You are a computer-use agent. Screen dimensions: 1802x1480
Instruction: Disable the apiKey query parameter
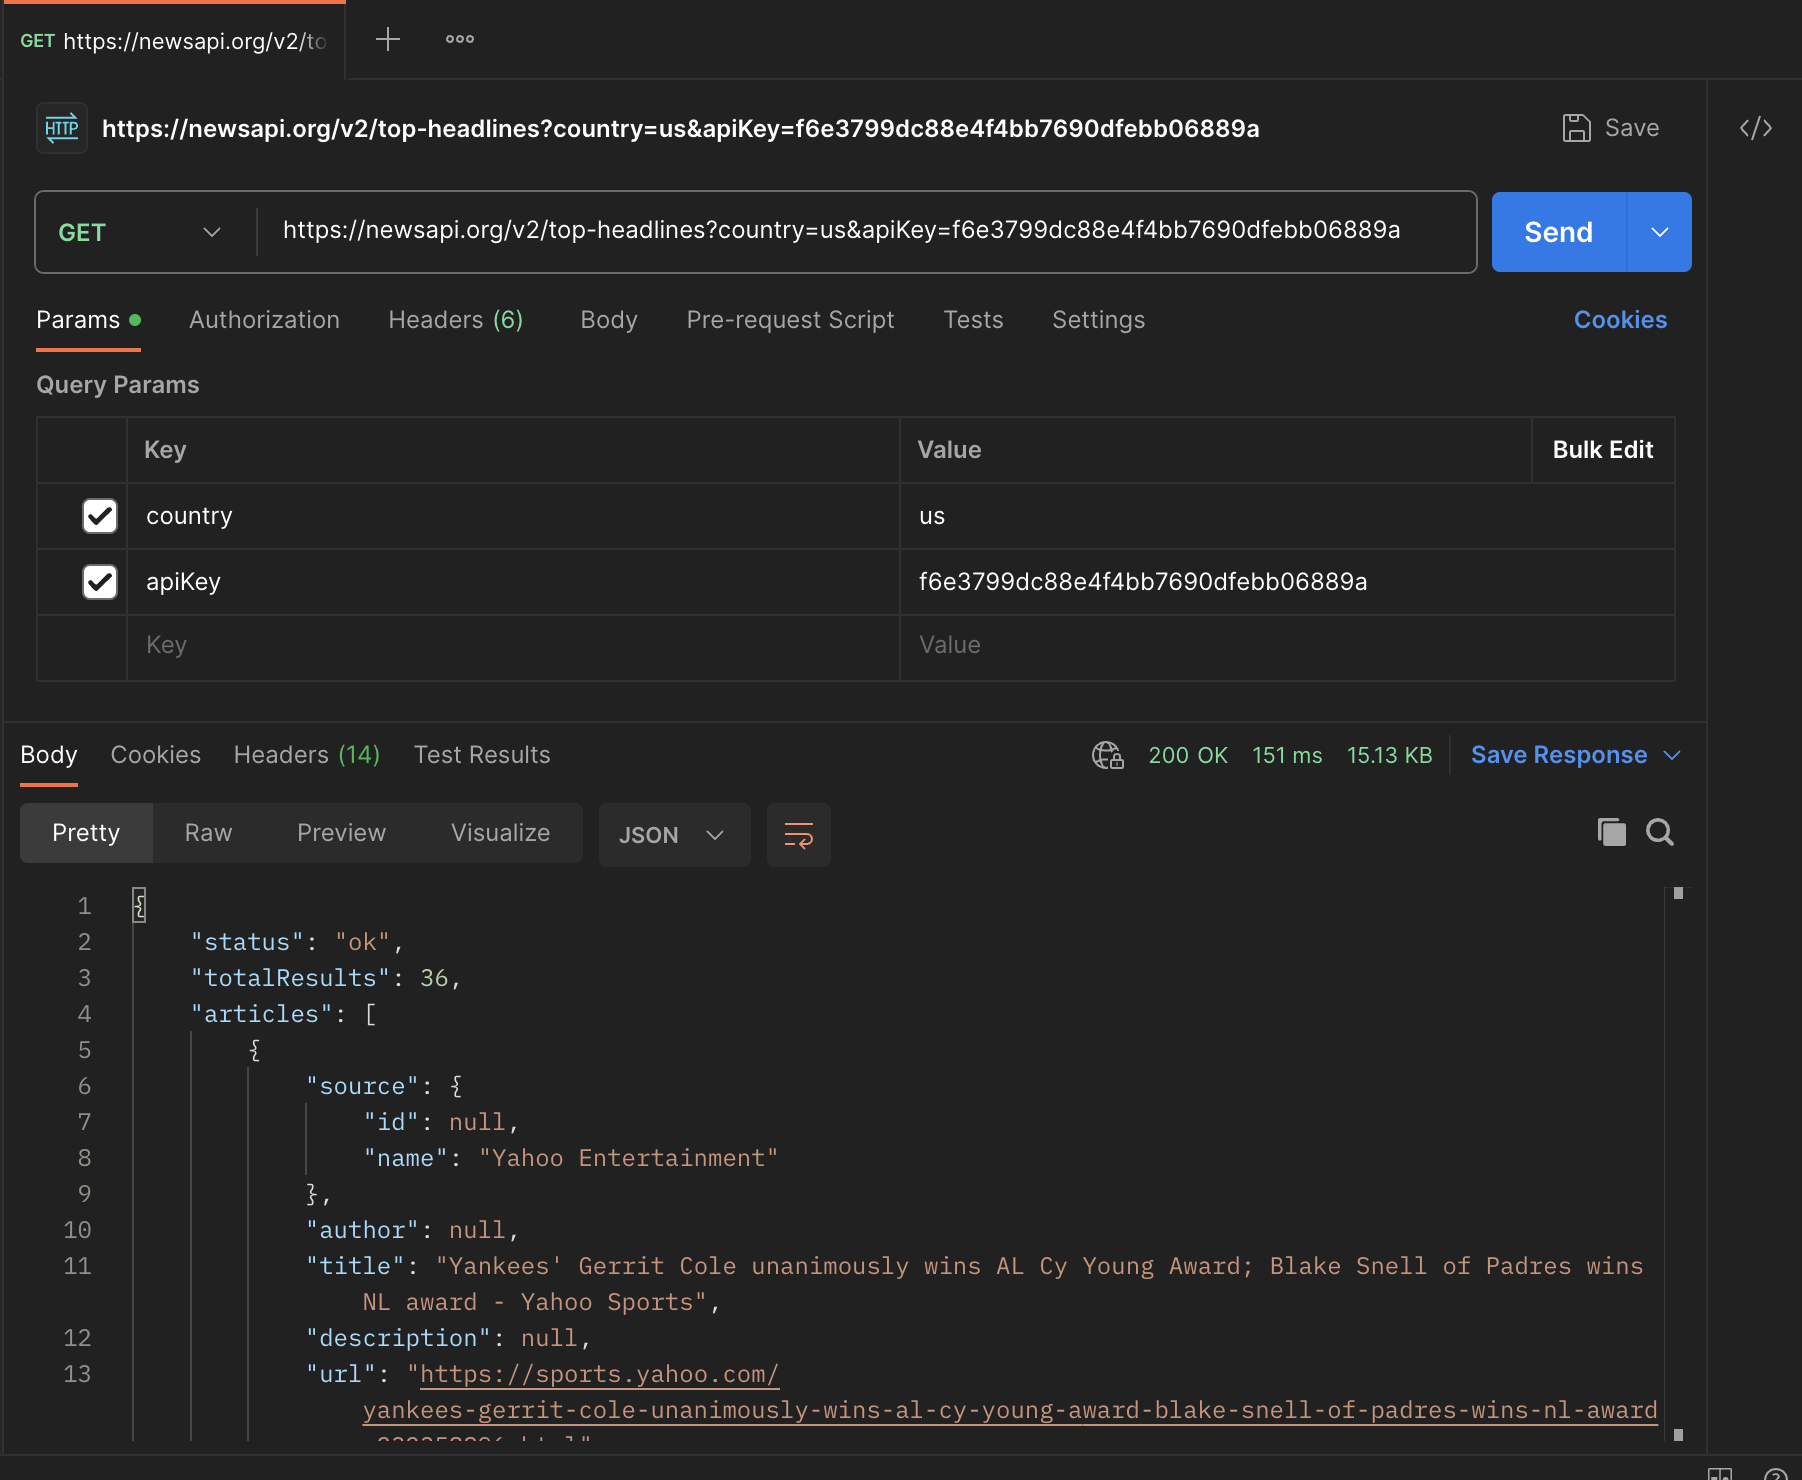coord(99,581)
